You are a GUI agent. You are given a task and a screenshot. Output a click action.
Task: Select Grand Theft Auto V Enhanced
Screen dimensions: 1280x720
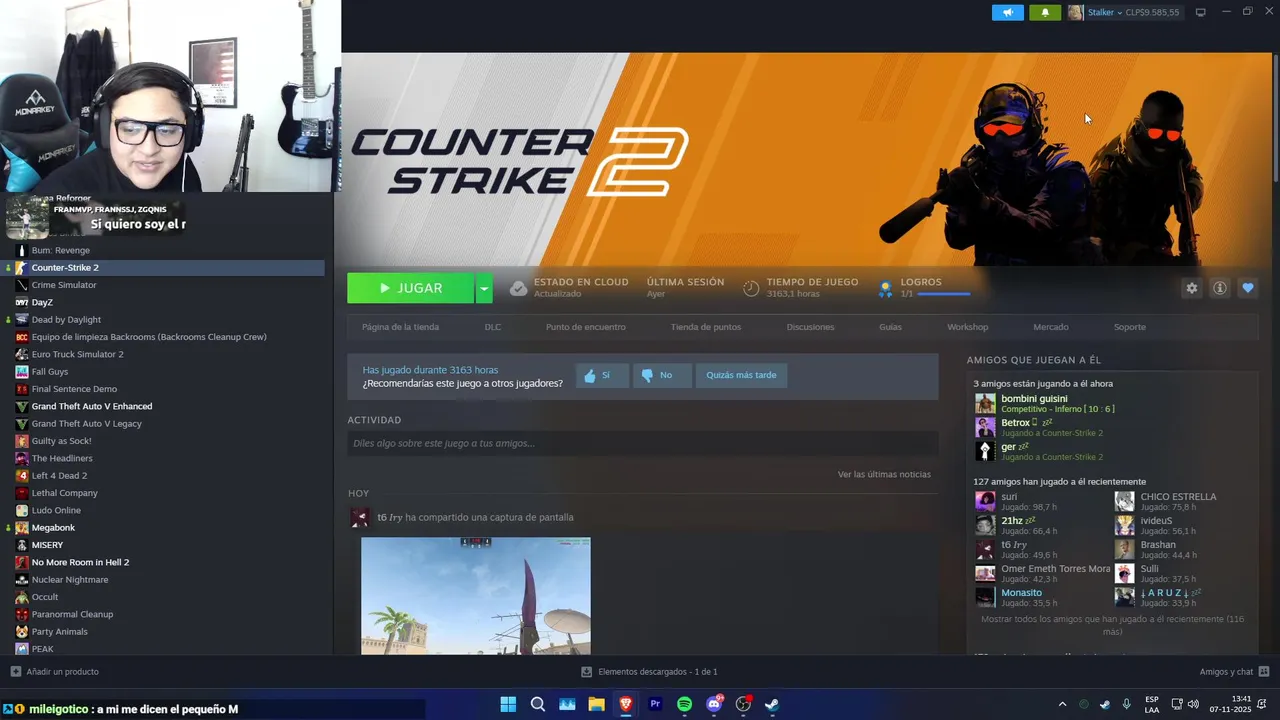pos(92,406)
